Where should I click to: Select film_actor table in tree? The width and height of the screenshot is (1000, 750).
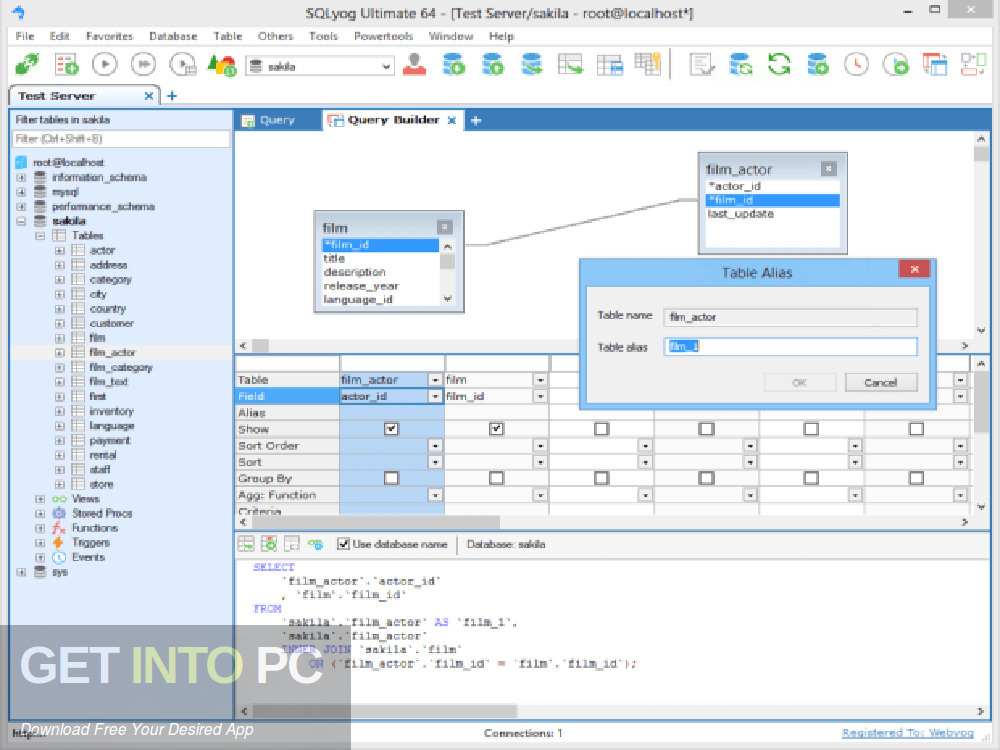[112, 353]
